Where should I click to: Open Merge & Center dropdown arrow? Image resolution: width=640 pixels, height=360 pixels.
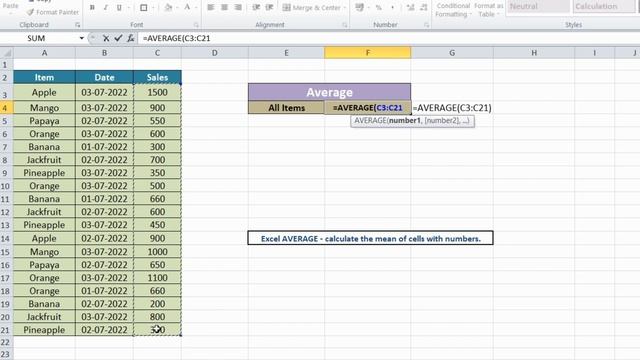pos(345,7)
